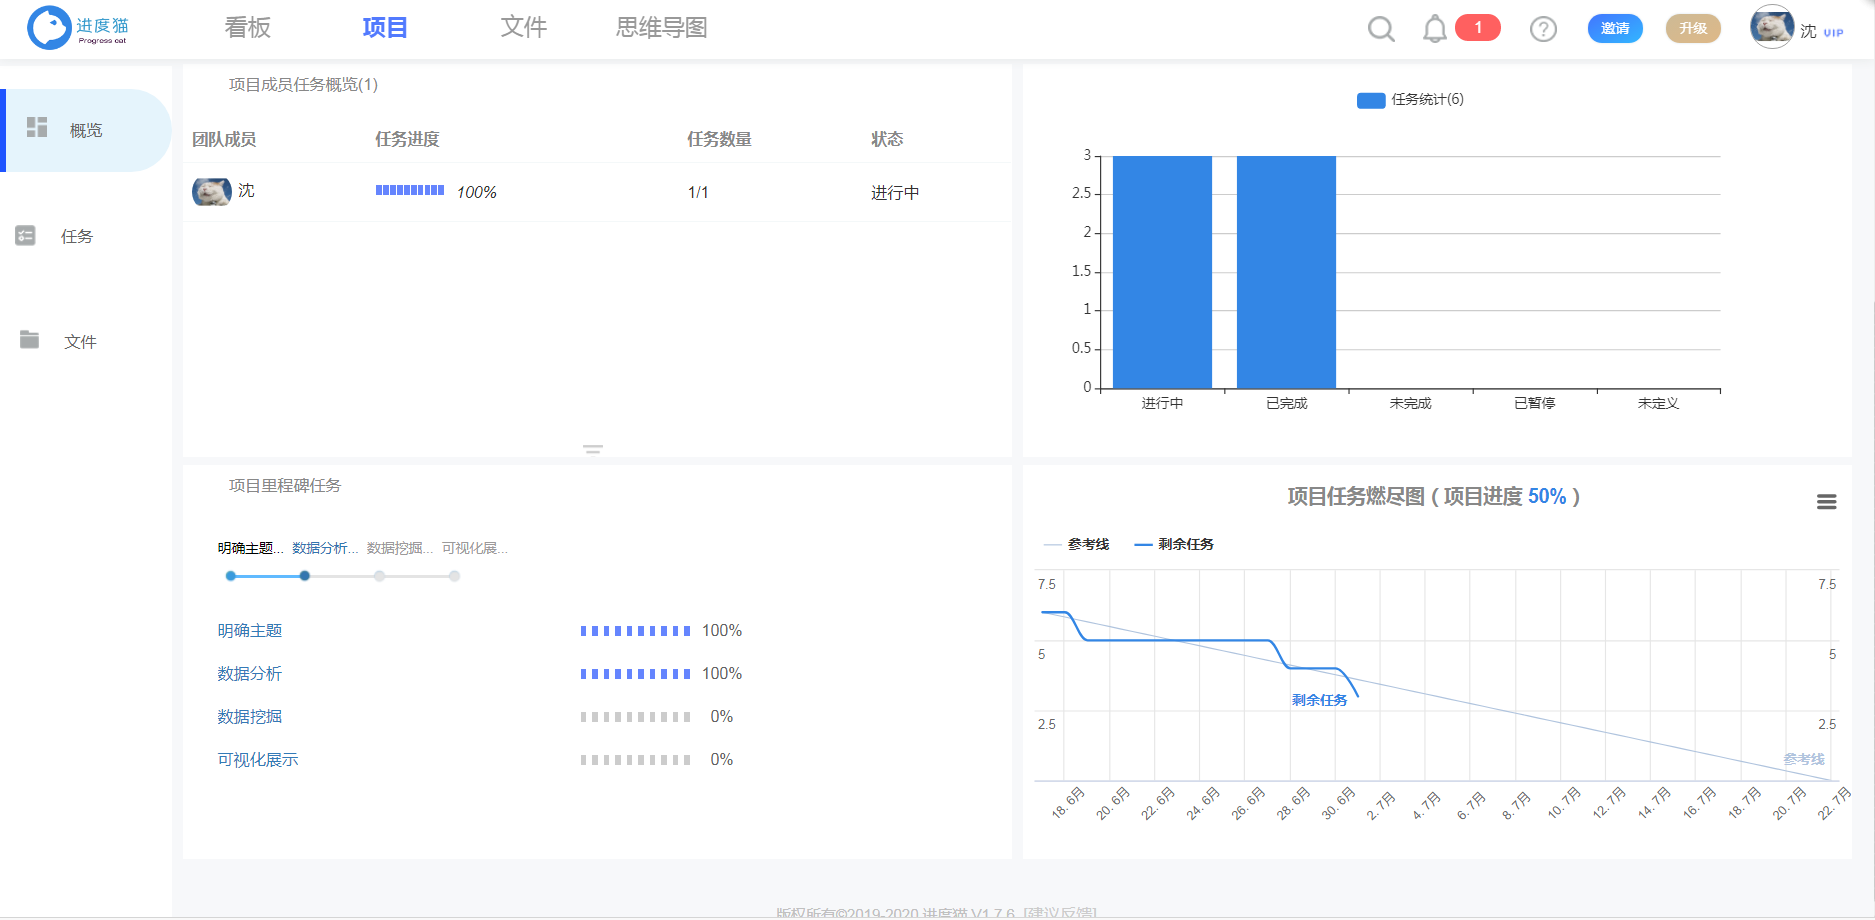
Task: Click the 可视化展示 0% progress bar
Action: coord(636,760)
